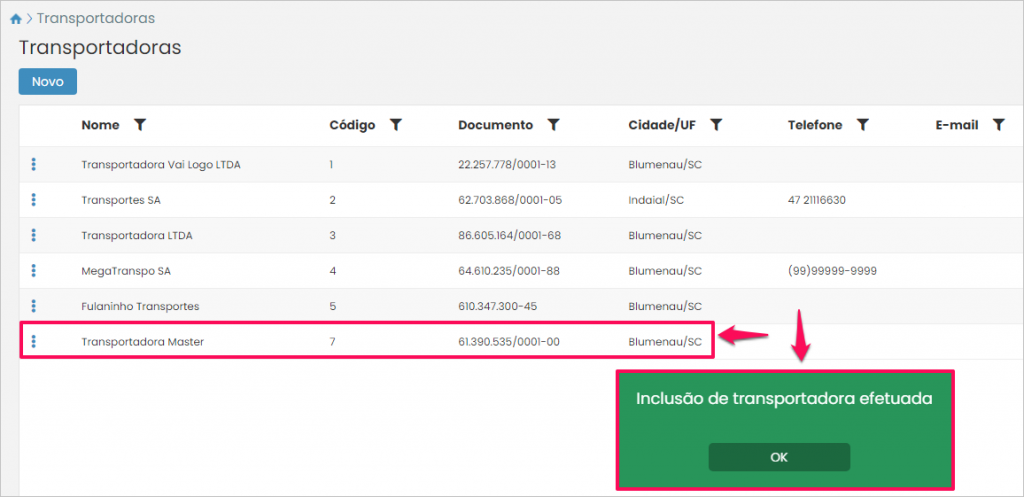The width and height of the screenshot is (1024, 497).
Task: Select the MegaTranspo SA row name
Action: coord(125,271)
